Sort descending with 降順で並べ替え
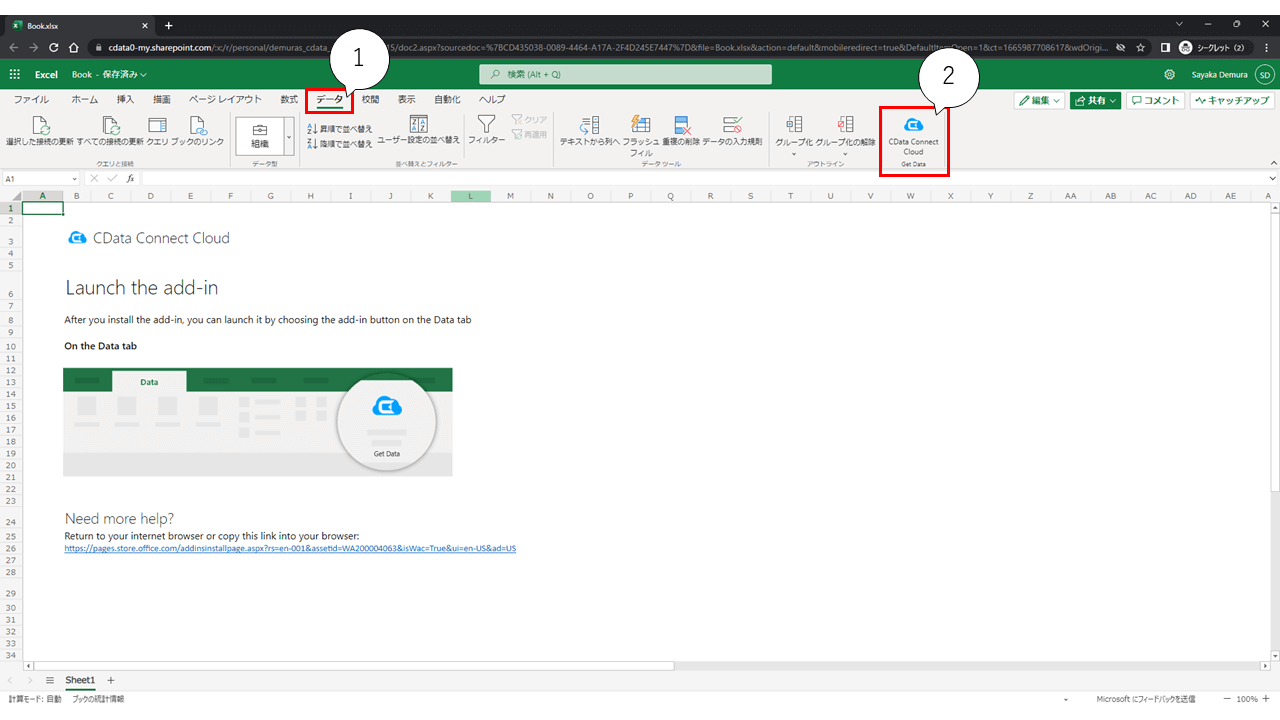1280x720 pixels. pos(340,144)
